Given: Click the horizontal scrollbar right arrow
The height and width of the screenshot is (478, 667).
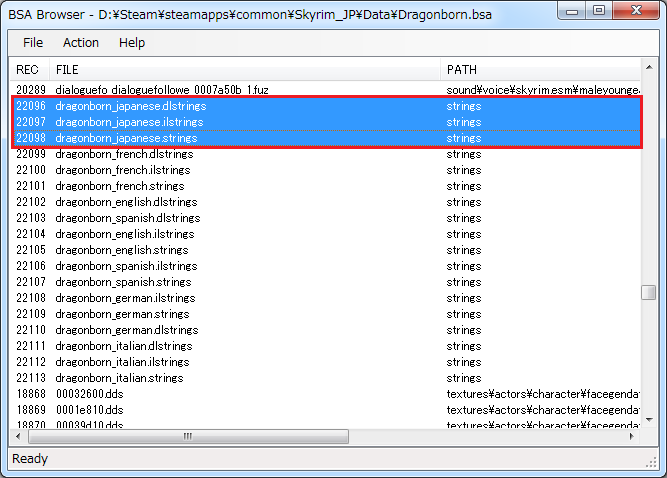Looking at the screenshot, I should (x=632, y=436).
